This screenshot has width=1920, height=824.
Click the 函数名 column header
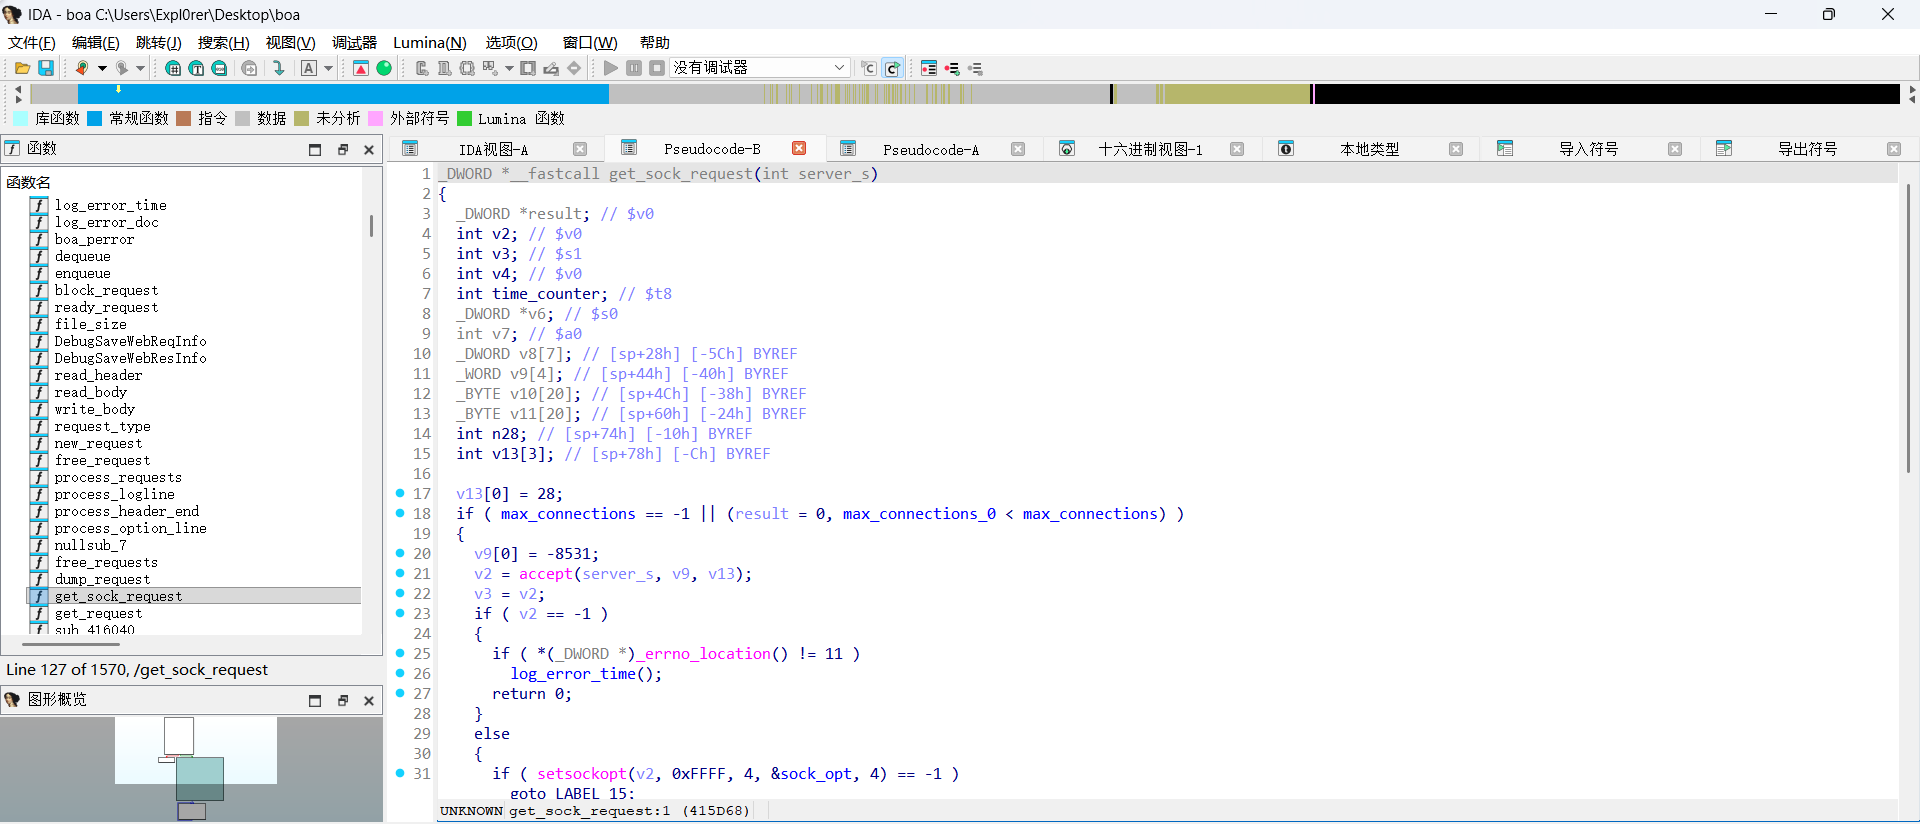29,182
